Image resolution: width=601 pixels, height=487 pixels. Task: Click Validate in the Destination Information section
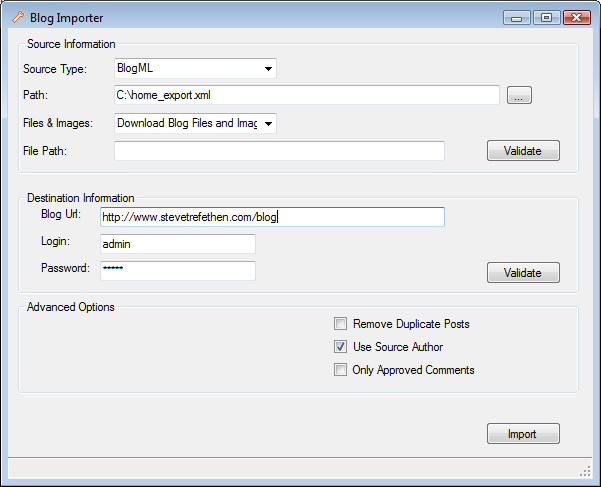[x=523, y=273]
